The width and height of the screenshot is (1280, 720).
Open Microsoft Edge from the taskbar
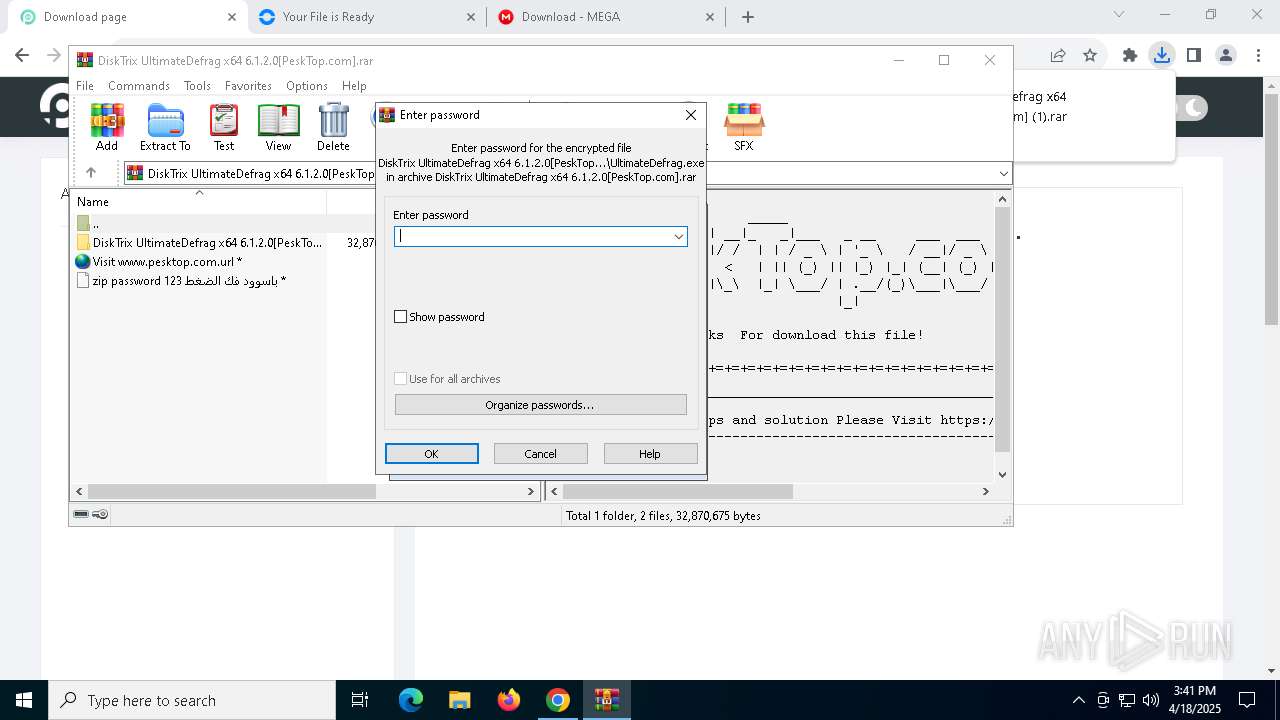411,700
